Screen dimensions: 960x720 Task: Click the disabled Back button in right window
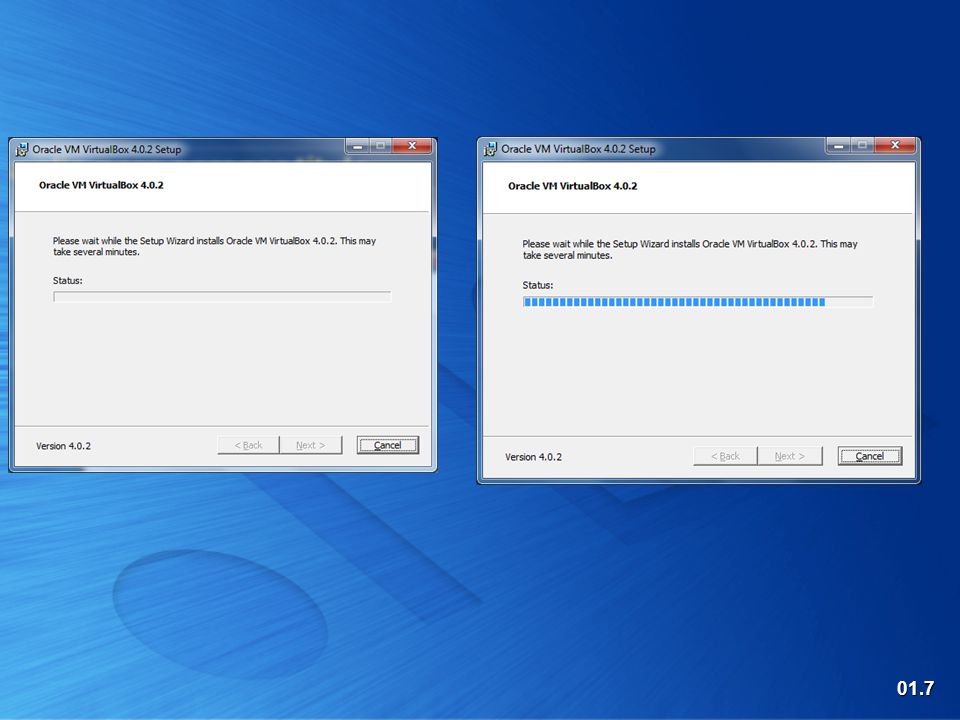click(x=726, y=456)
